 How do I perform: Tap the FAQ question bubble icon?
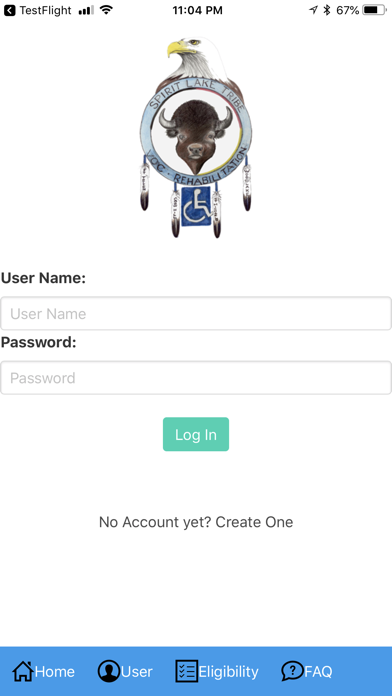click(292, 671)
